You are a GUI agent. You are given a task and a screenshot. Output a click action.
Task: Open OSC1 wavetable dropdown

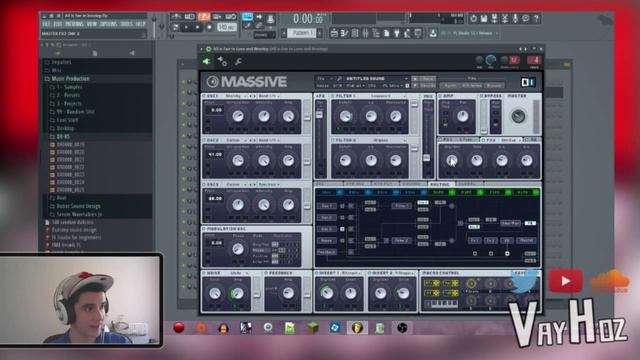[236, 96]
